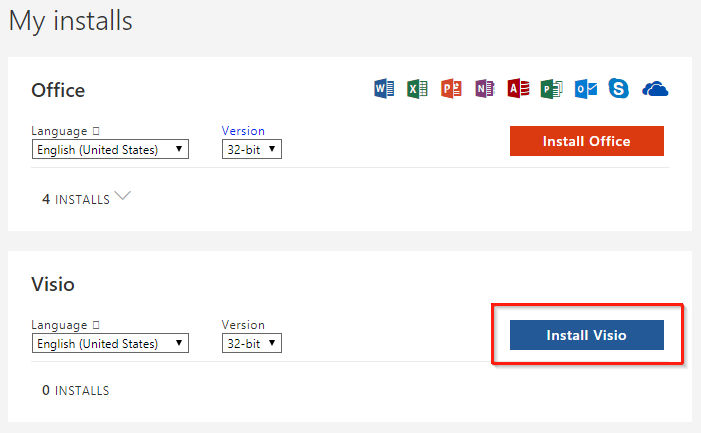Click the PowerPoint app icon
This screenshot has height=433, width=701.
[x=451, y=88]
